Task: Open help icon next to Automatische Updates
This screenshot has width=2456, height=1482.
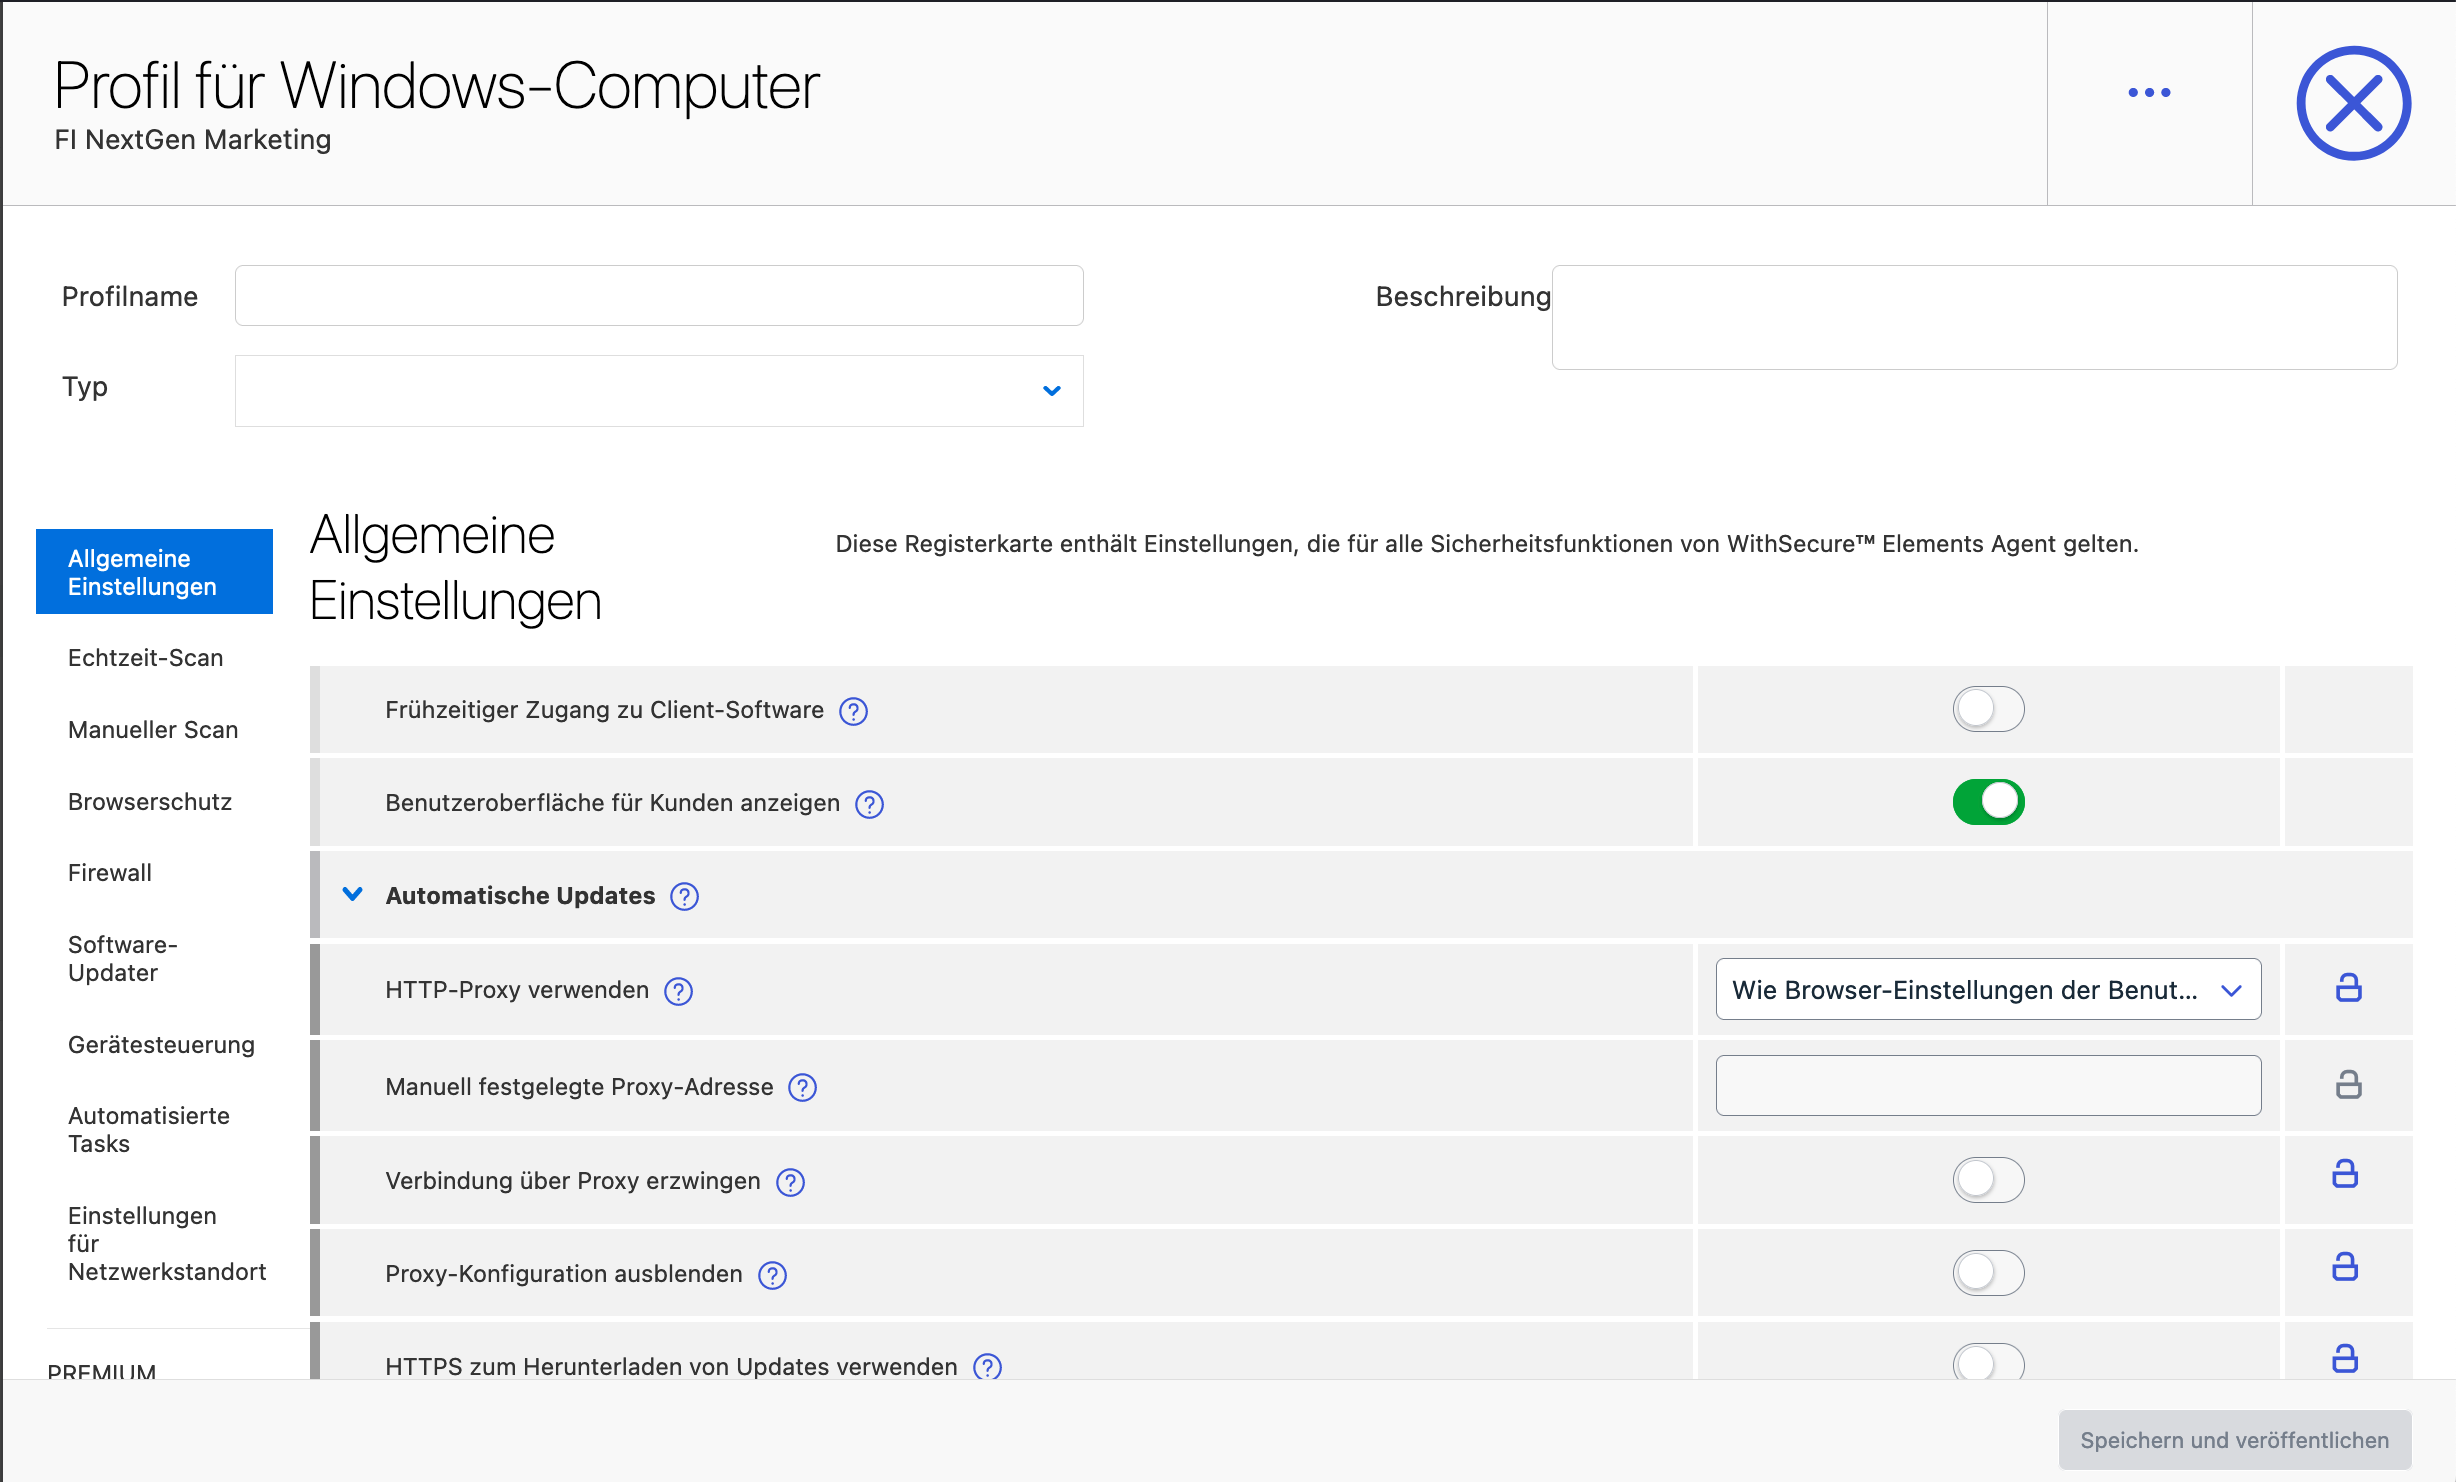Action: tap(684, 896)
